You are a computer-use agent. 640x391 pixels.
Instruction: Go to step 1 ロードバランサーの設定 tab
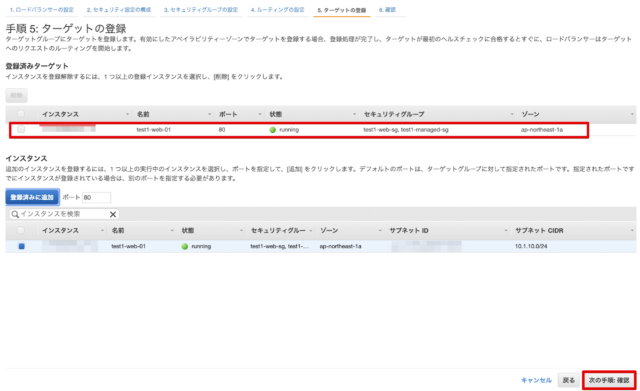42,10
